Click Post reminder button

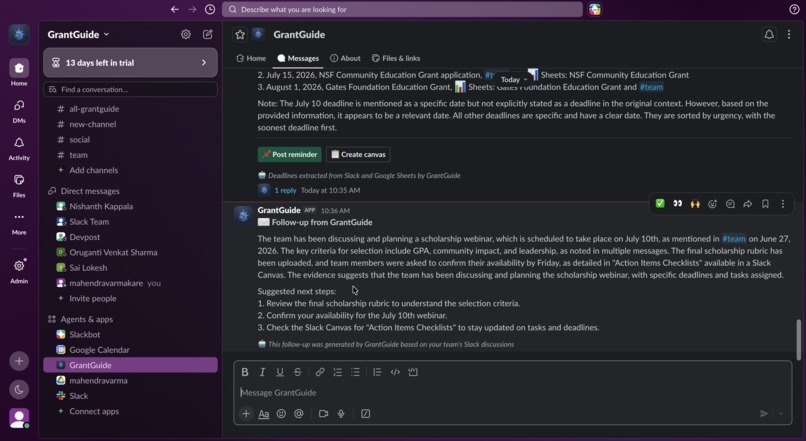(x=289, y=154)
